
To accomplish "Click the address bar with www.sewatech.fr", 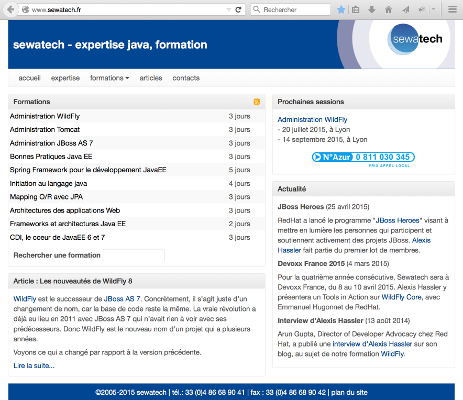I will 127,10.
